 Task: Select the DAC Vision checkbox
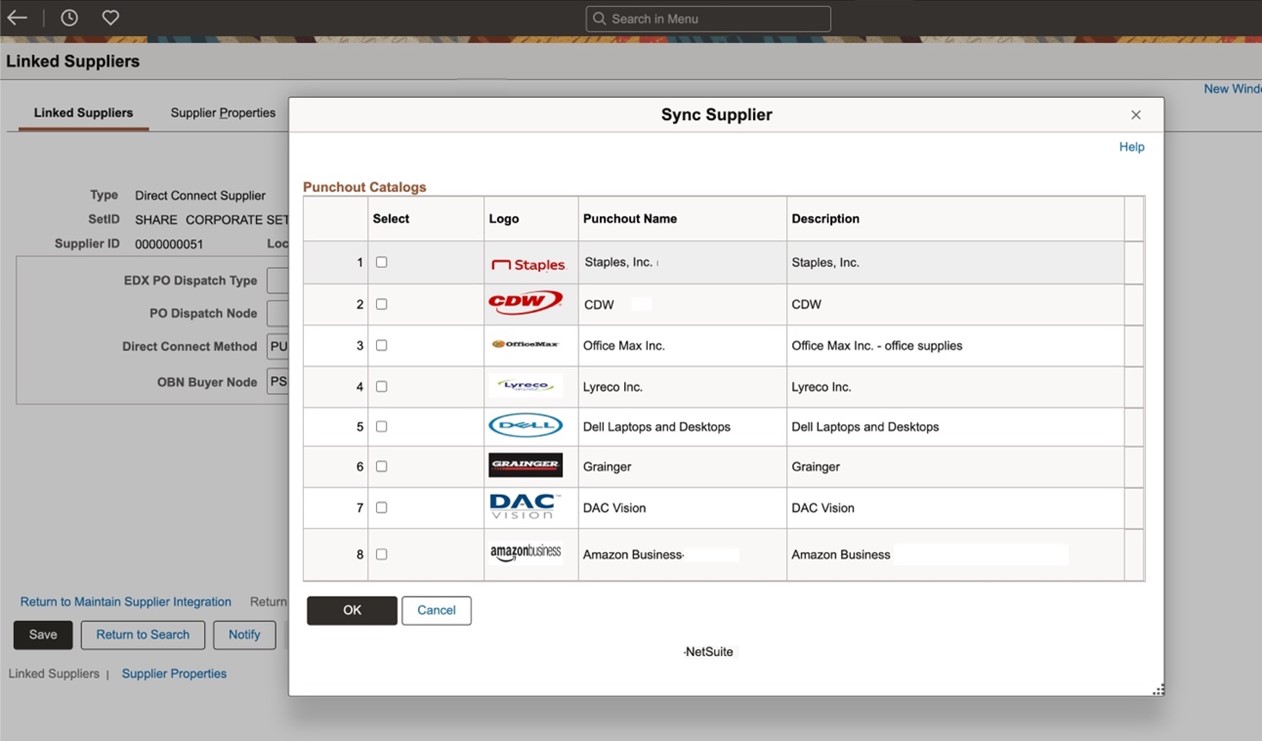click(x=381, y=508)
